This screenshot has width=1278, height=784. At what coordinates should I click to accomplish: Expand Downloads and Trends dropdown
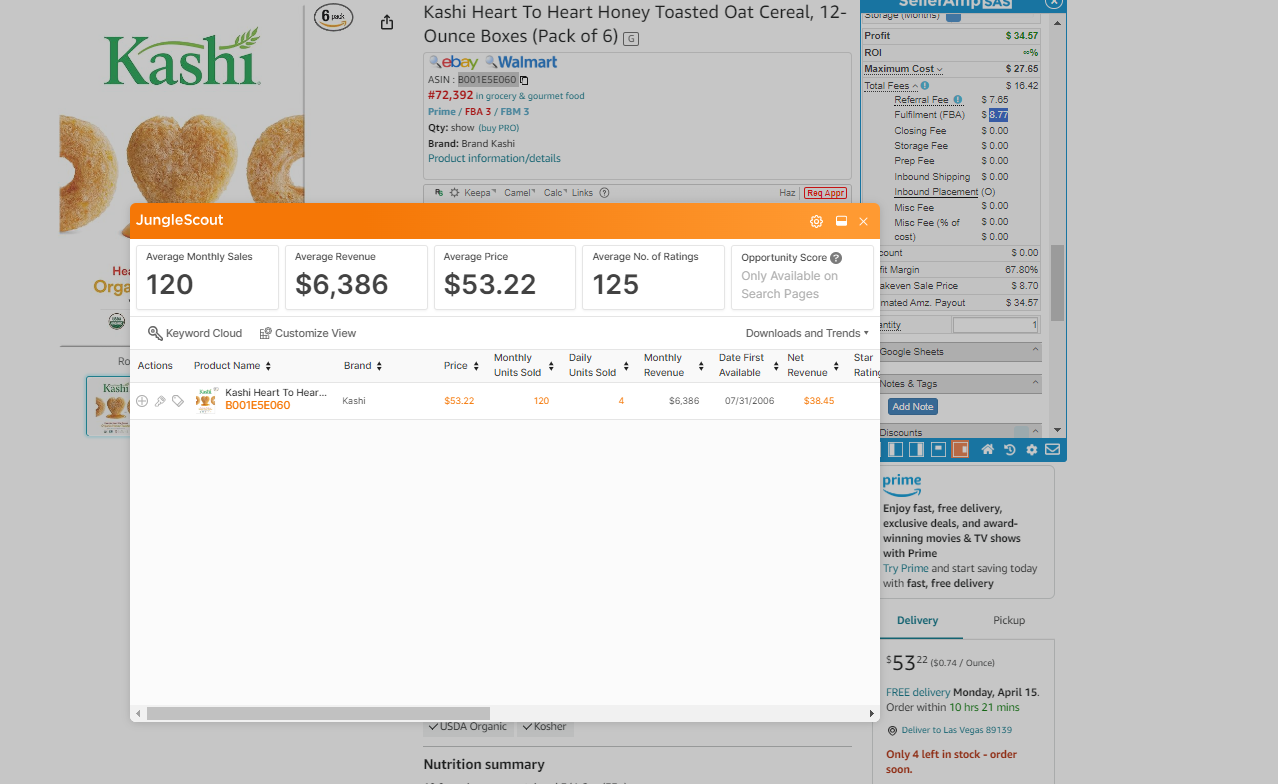pos(807,333)
